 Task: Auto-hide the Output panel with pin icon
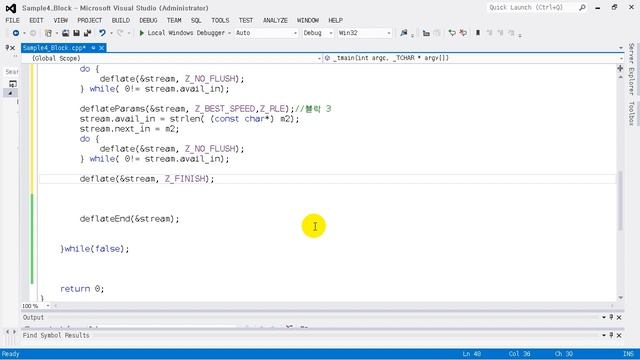(x=611, y=317)
